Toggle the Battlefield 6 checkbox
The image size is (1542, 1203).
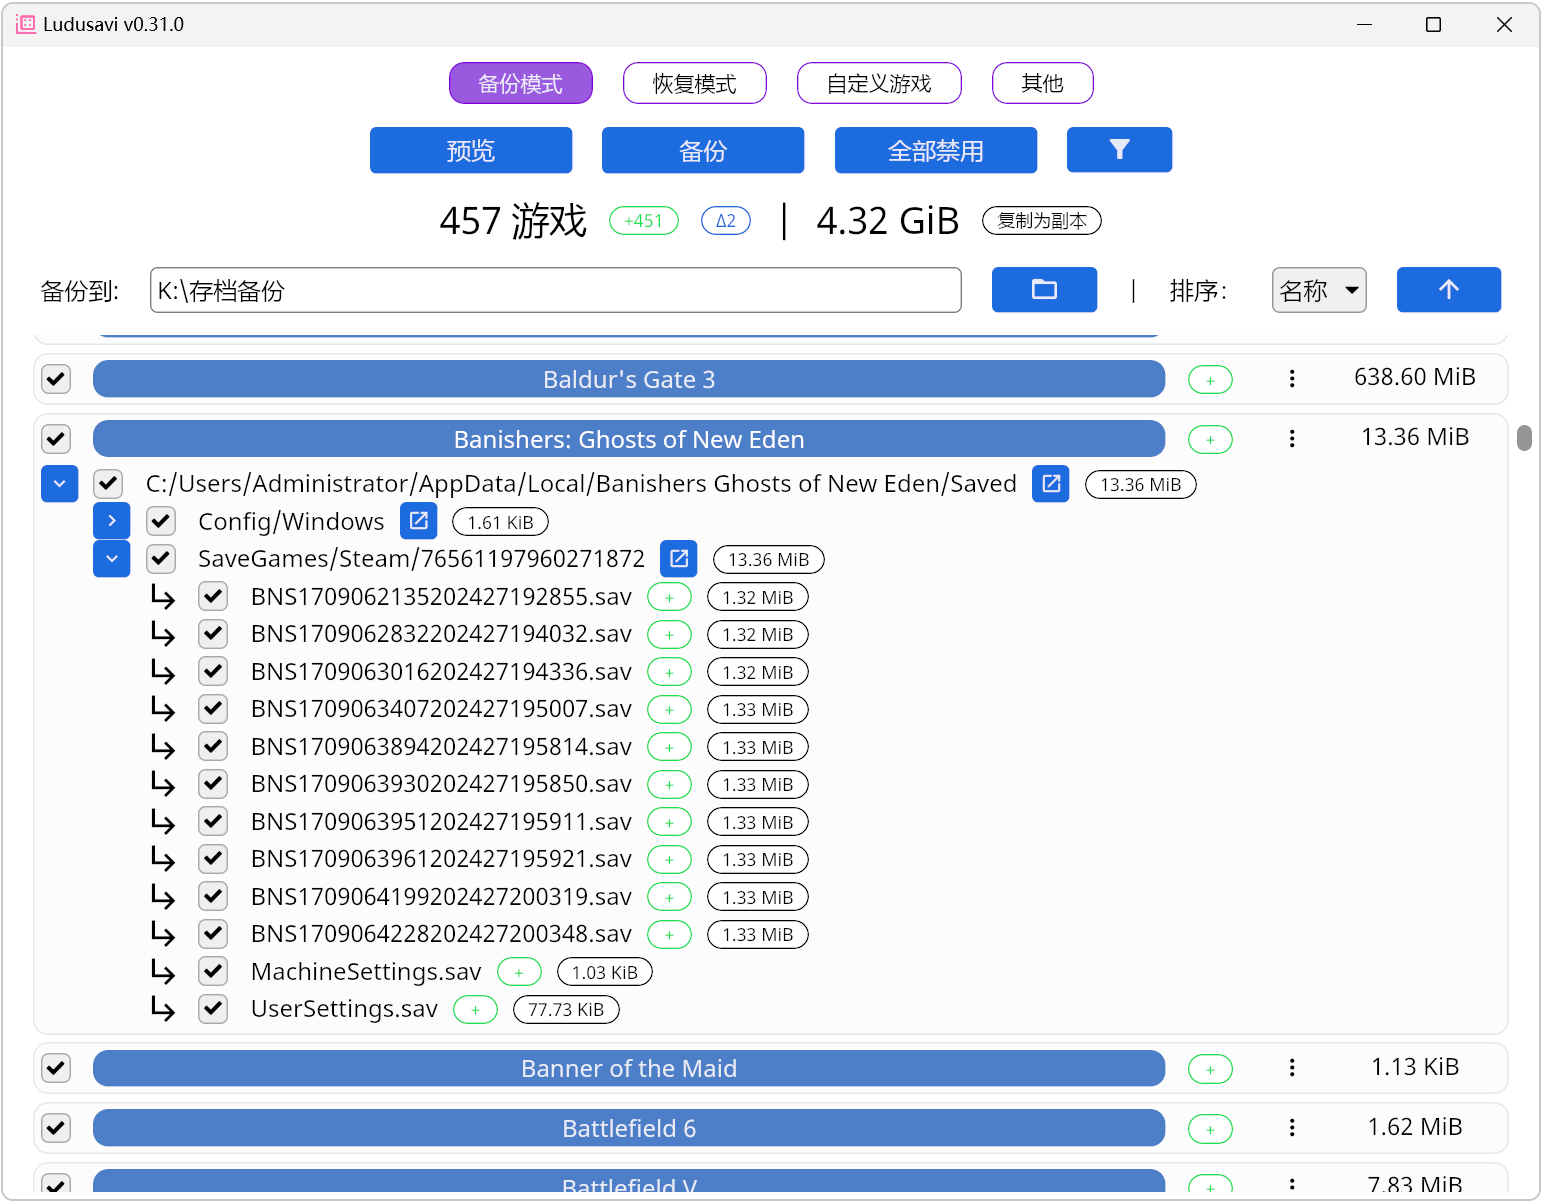tap(56, 1128)
